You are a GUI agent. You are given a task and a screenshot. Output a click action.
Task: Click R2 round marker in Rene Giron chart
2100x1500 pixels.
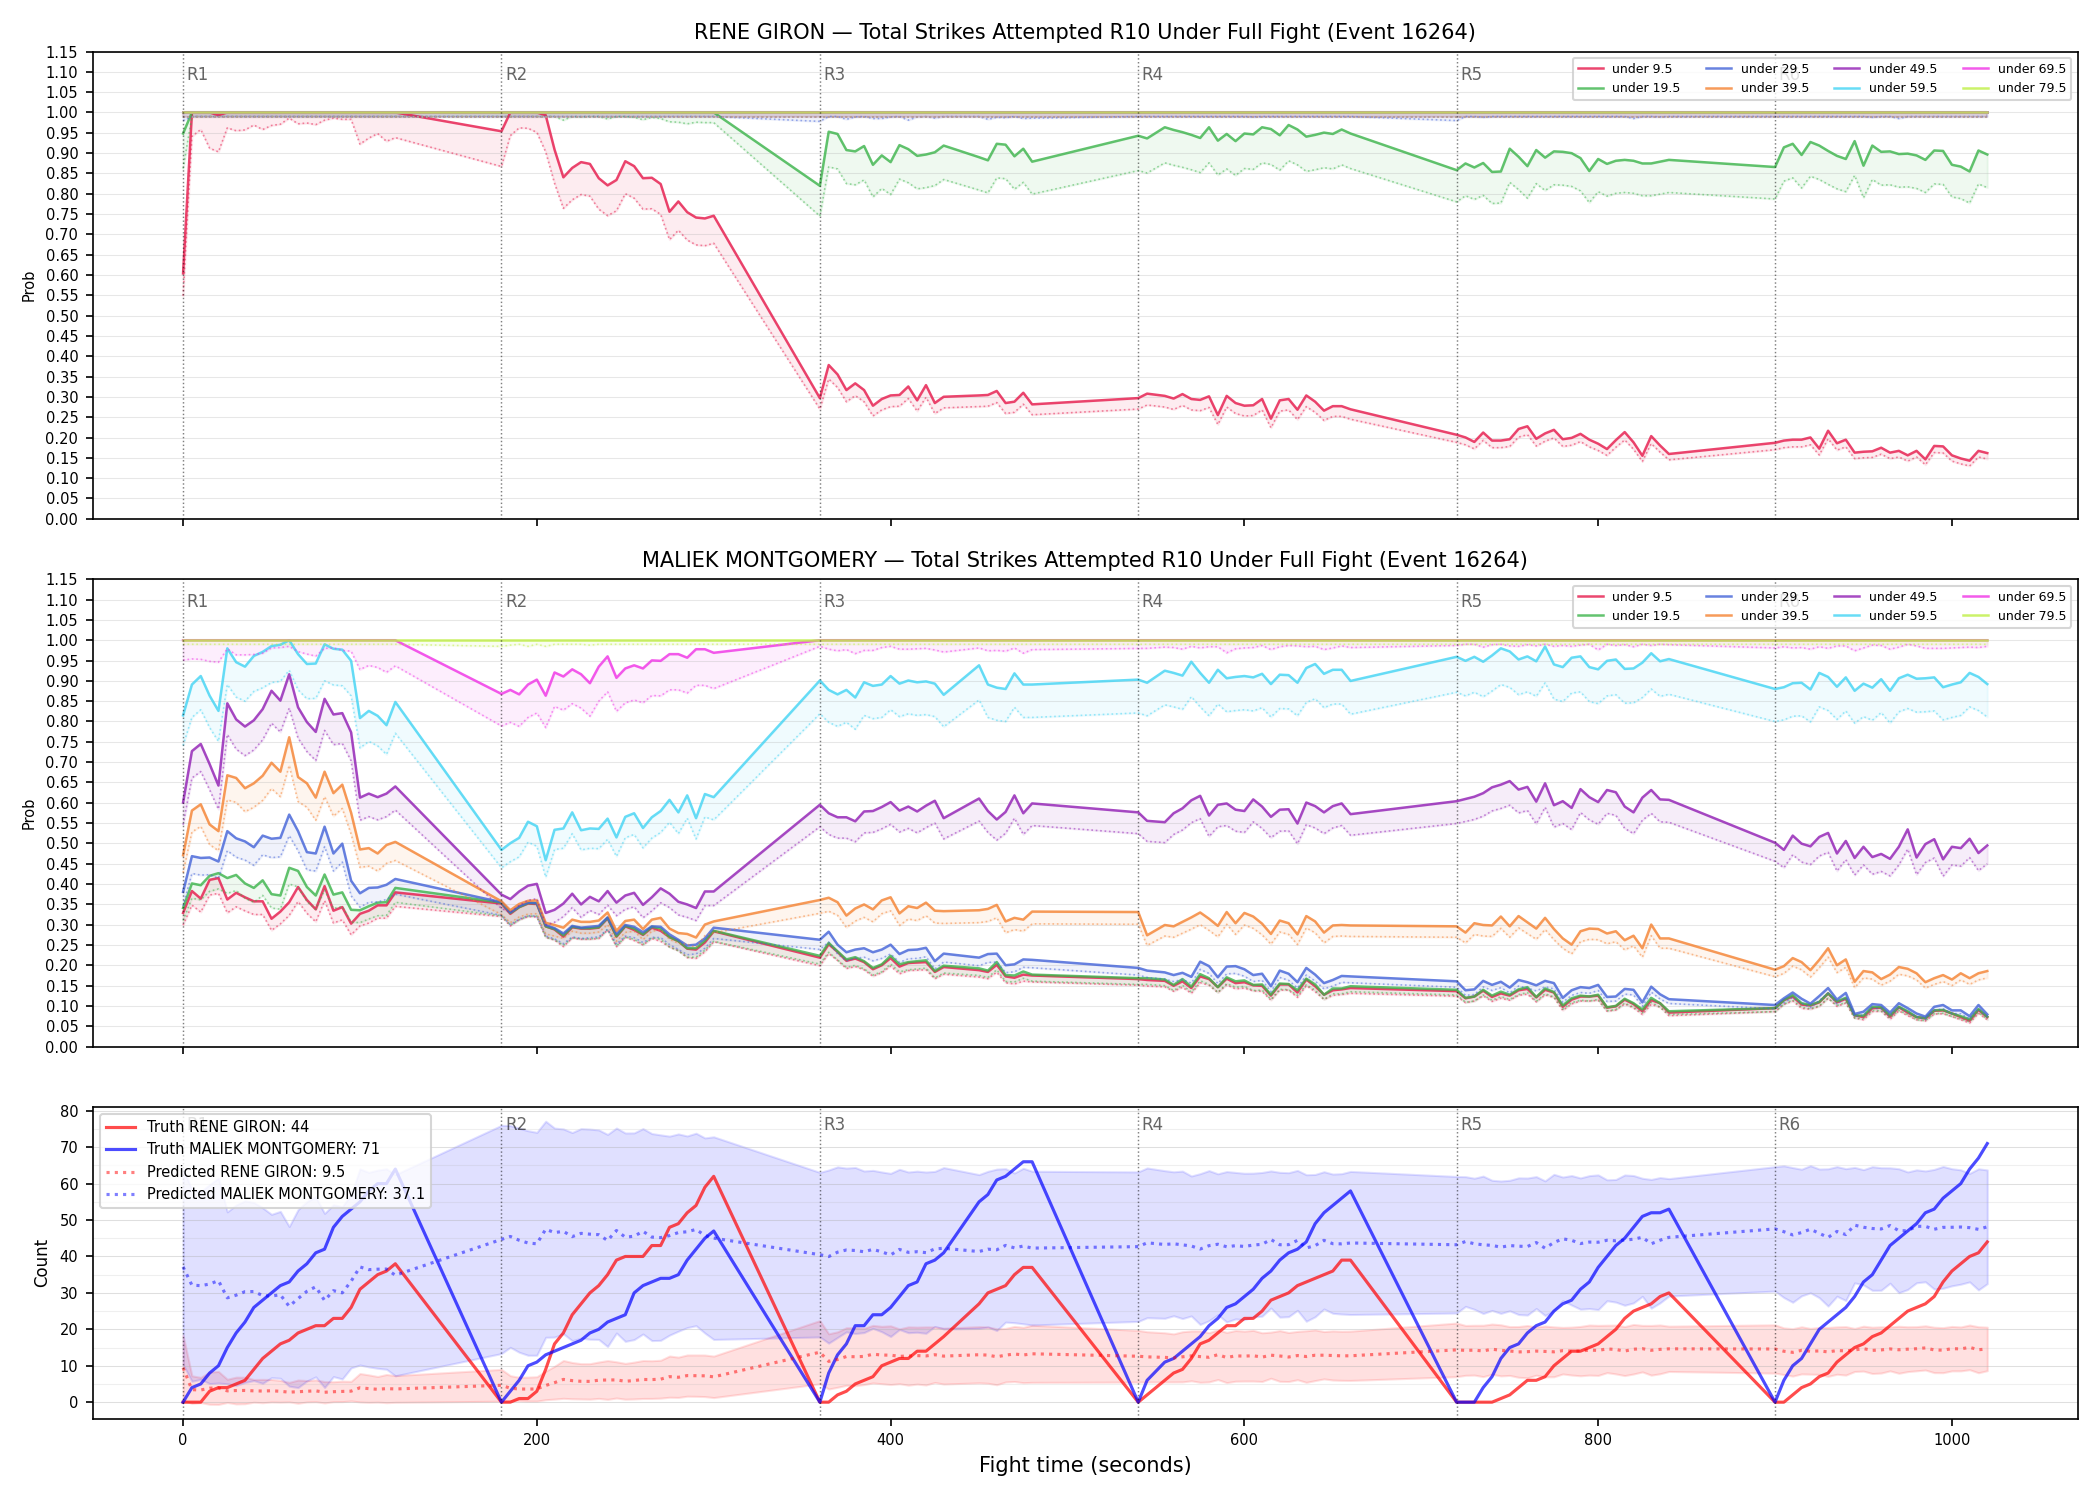tap(516, 74)
